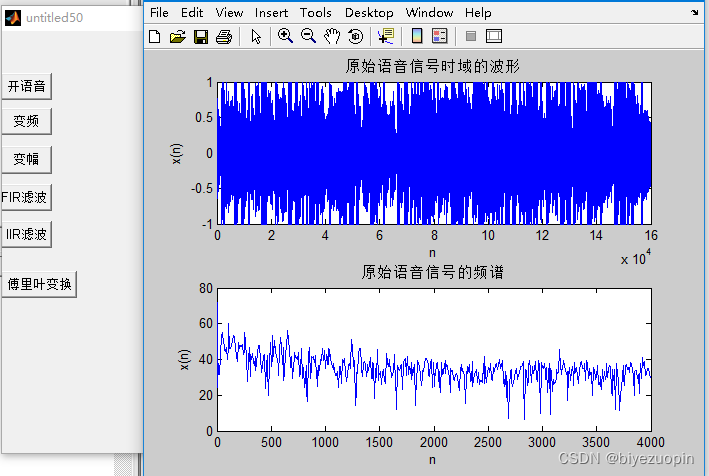
Task: Click the New Figure icon
Action: point(155,36)
